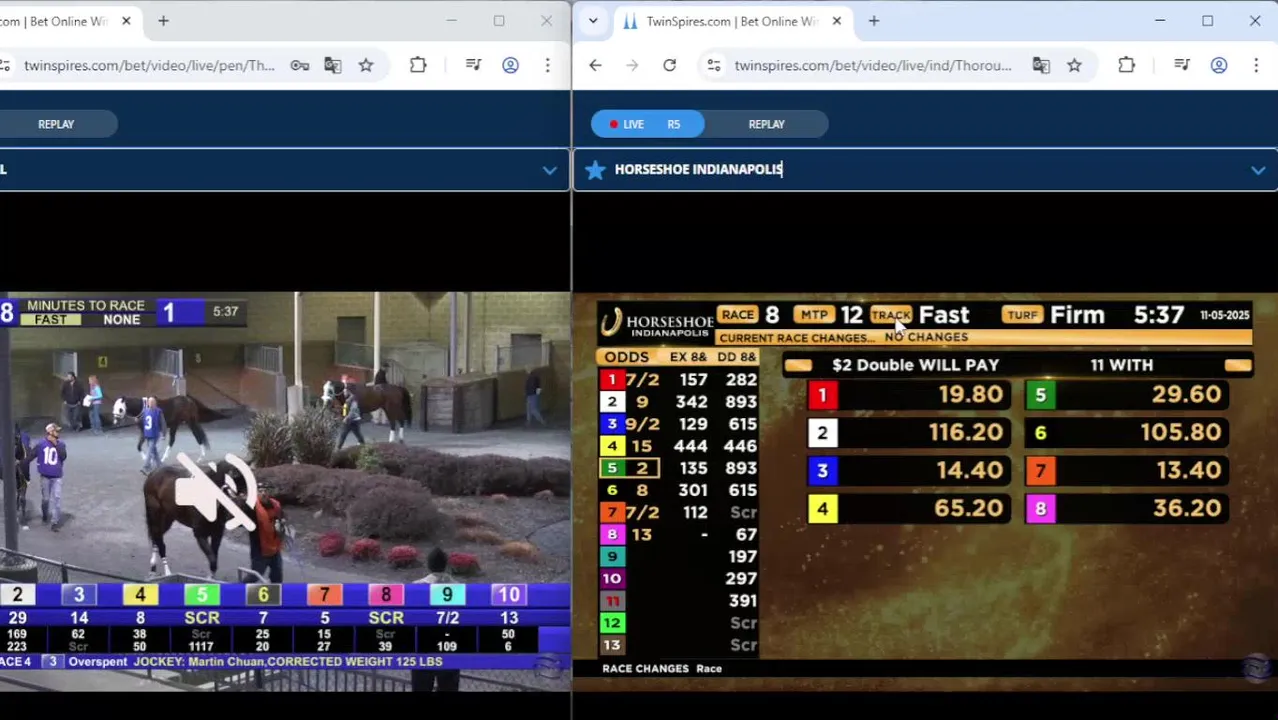Click the "11 WITH" label
This screenshot has width=1278, height=720.
click(x=1121, y=365)
